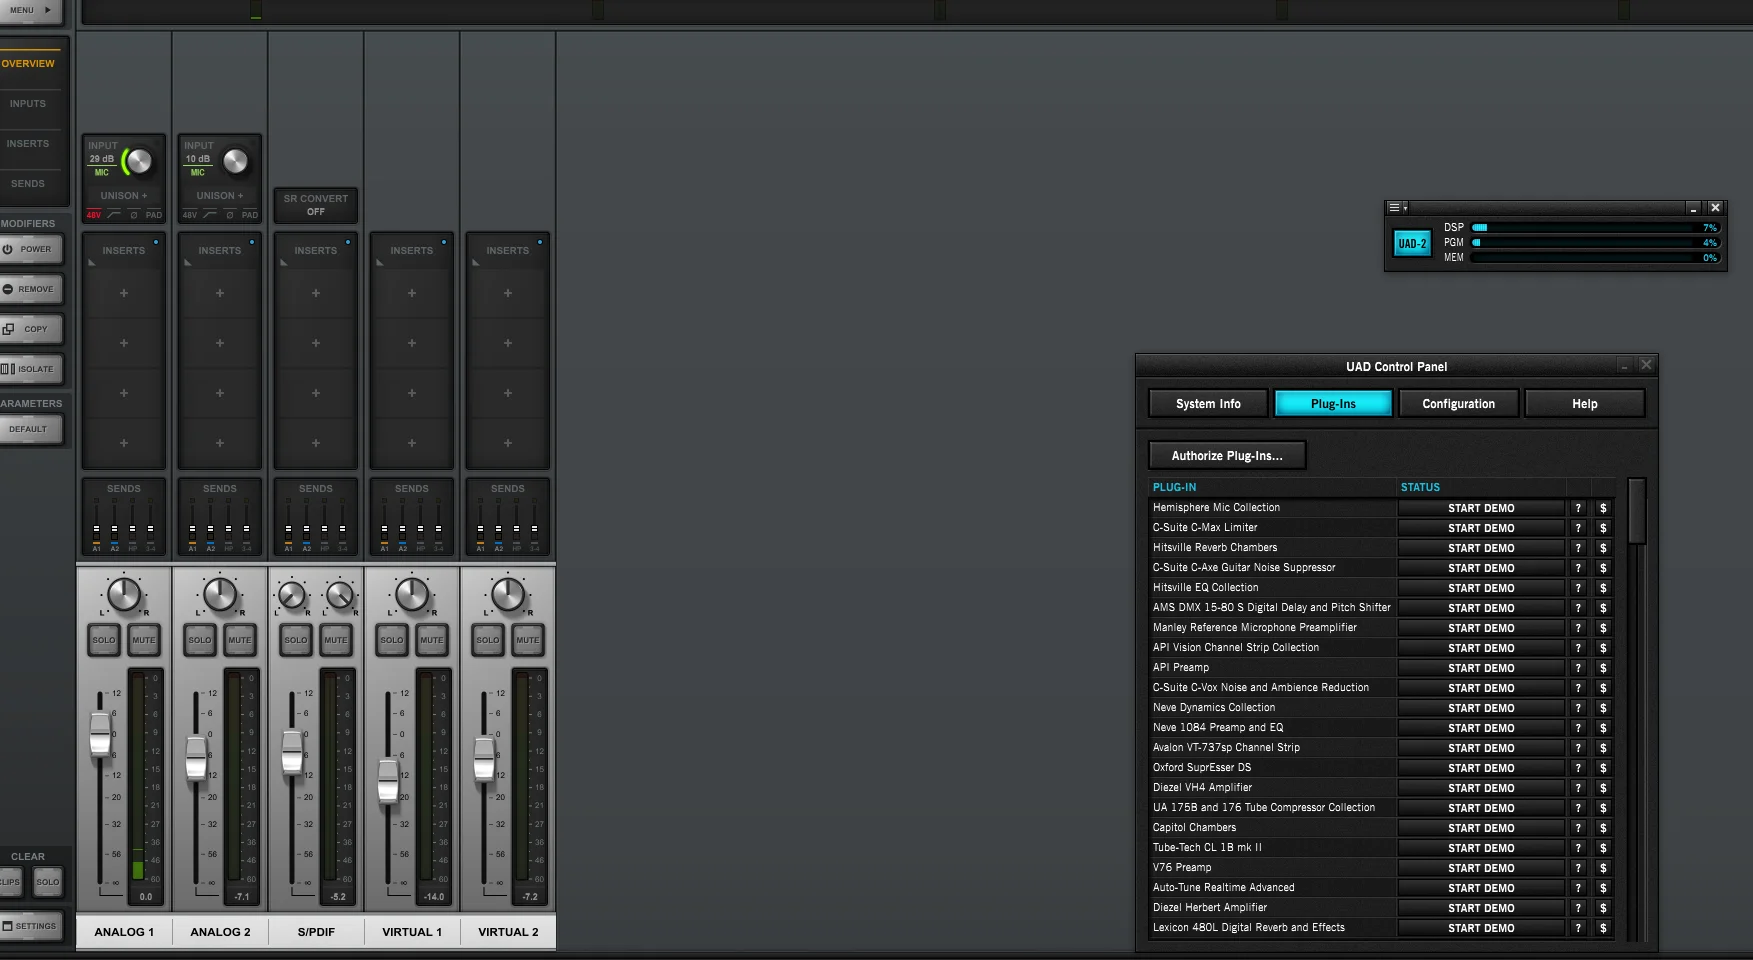The width and height of the screenshot is (1753, 960).
Task: Enable PAD on ANALOG 2
Action: (x=250, y=215)
